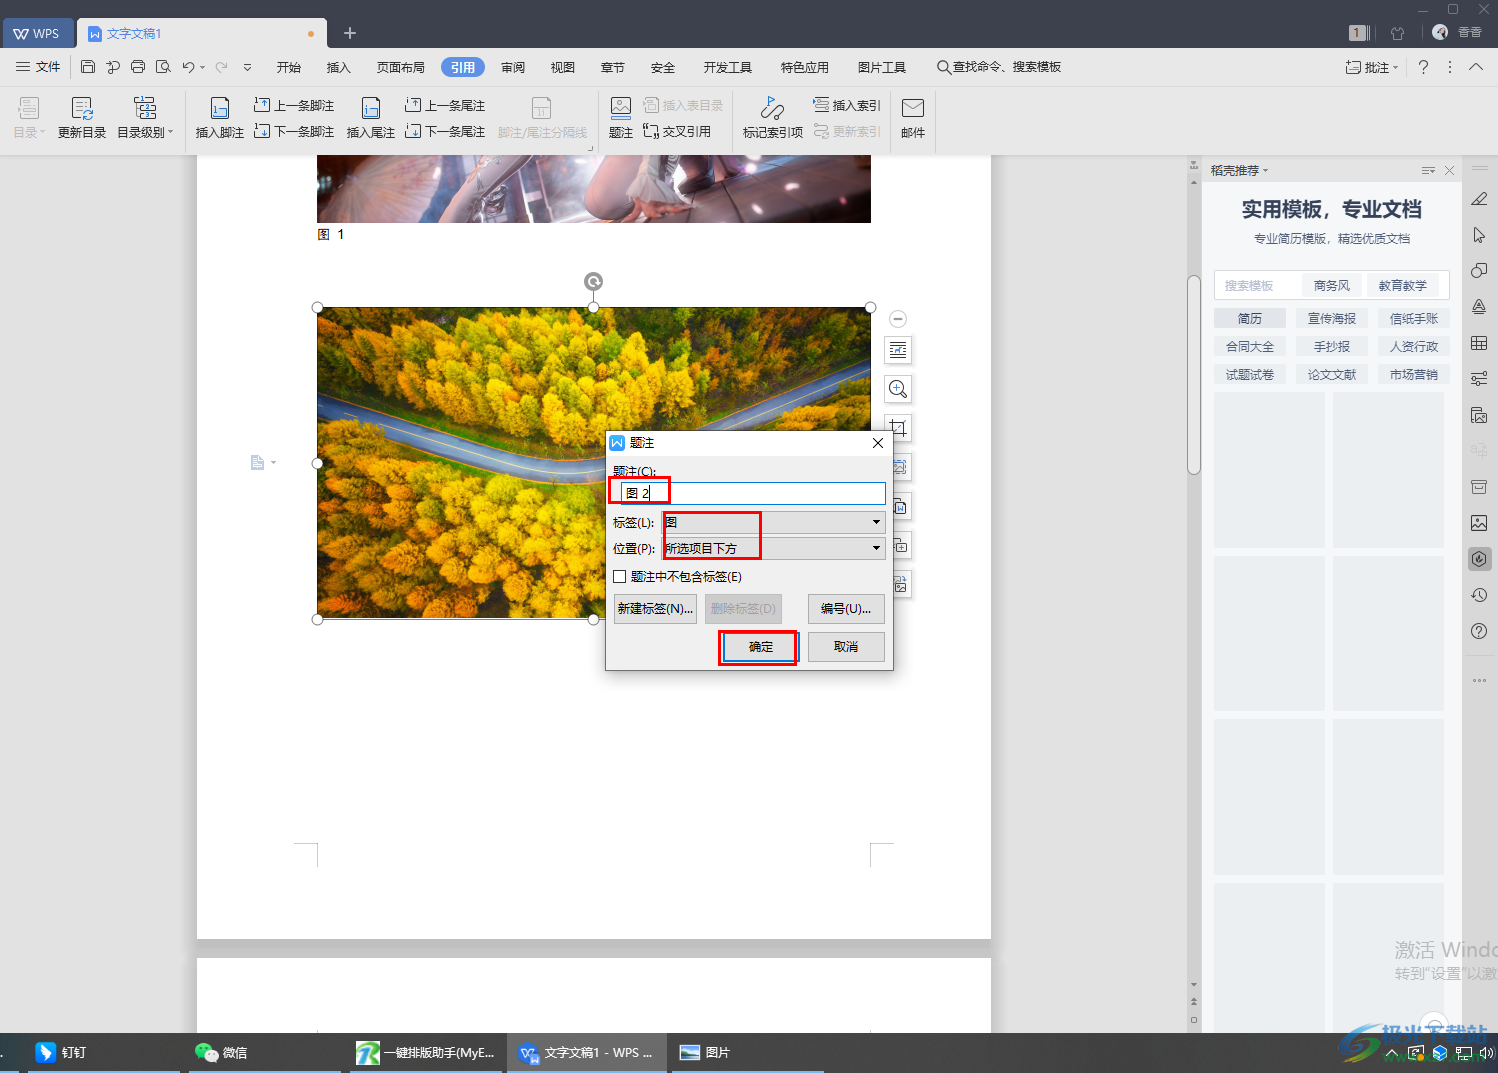The image size is (1498, 1073).
Task: Click the rotate handle above the image
Action: (593, 282)
